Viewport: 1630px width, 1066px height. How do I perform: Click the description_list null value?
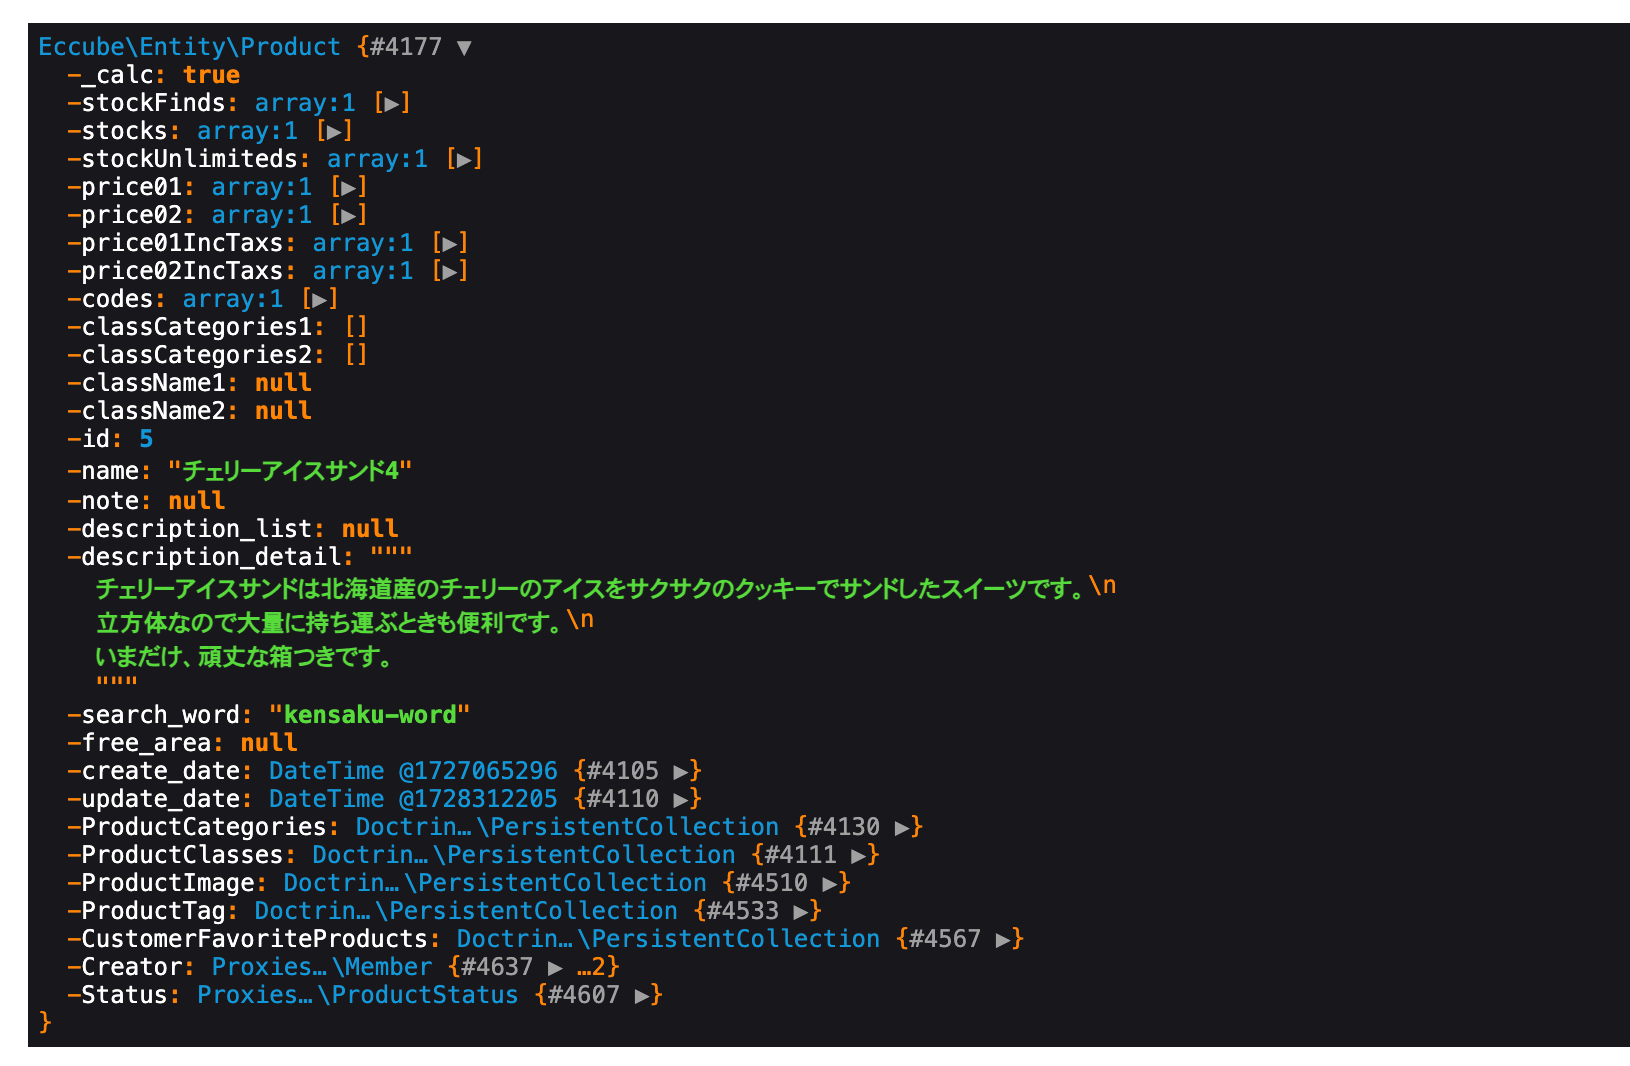(370, 529)
